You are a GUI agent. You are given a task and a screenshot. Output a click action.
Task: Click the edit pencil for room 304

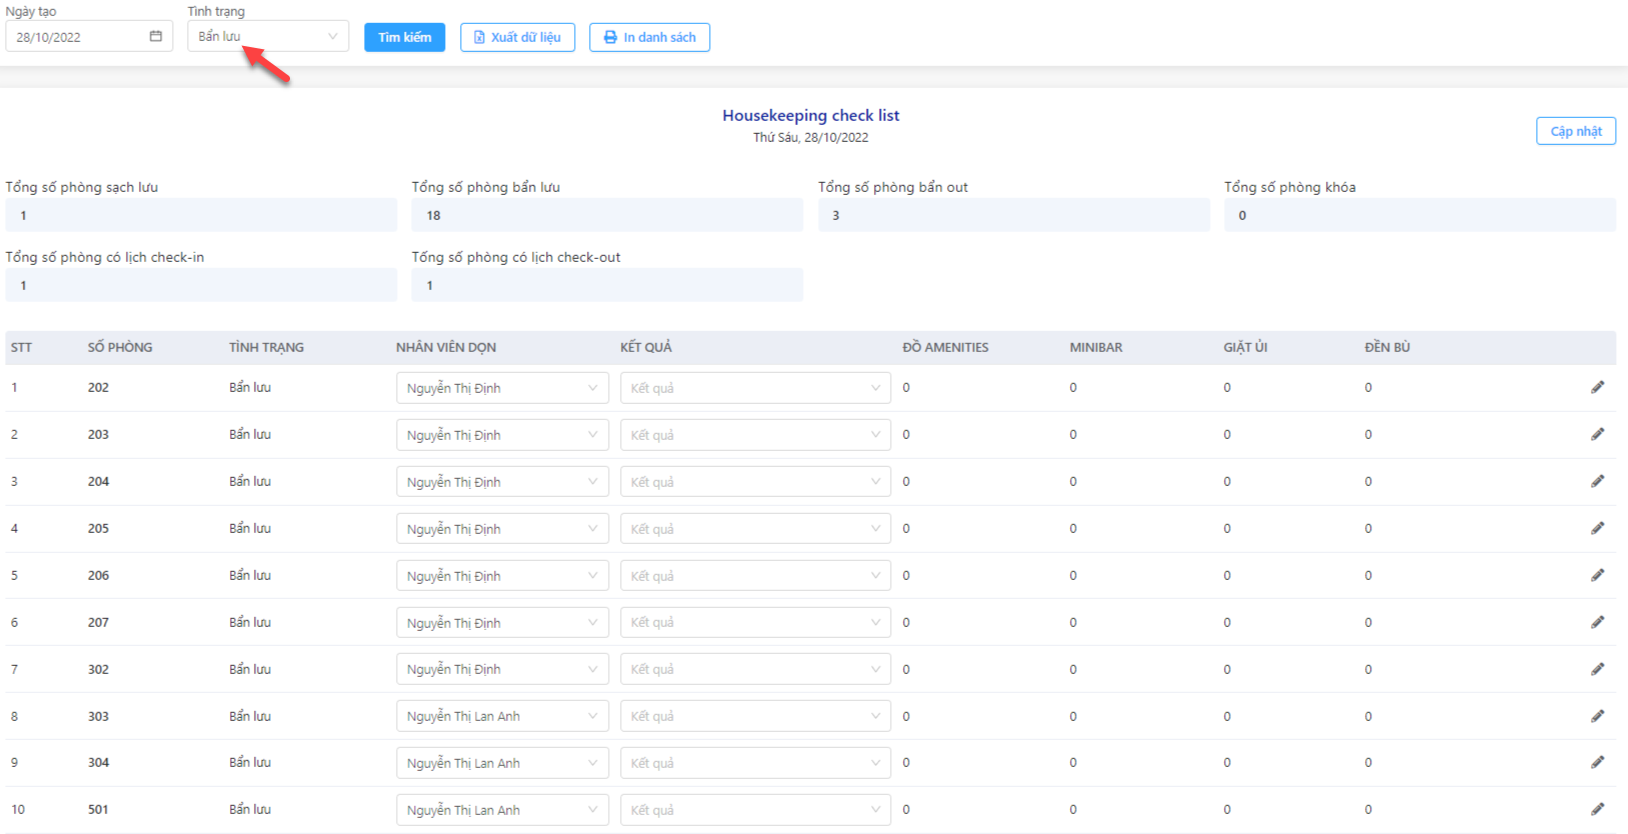pos(1597,762)
